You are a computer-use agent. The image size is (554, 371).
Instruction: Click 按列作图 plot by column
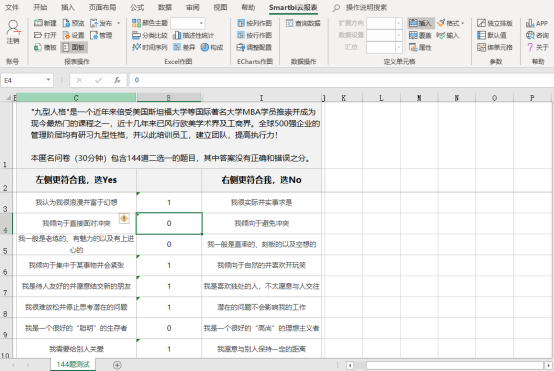coord(254,23)
